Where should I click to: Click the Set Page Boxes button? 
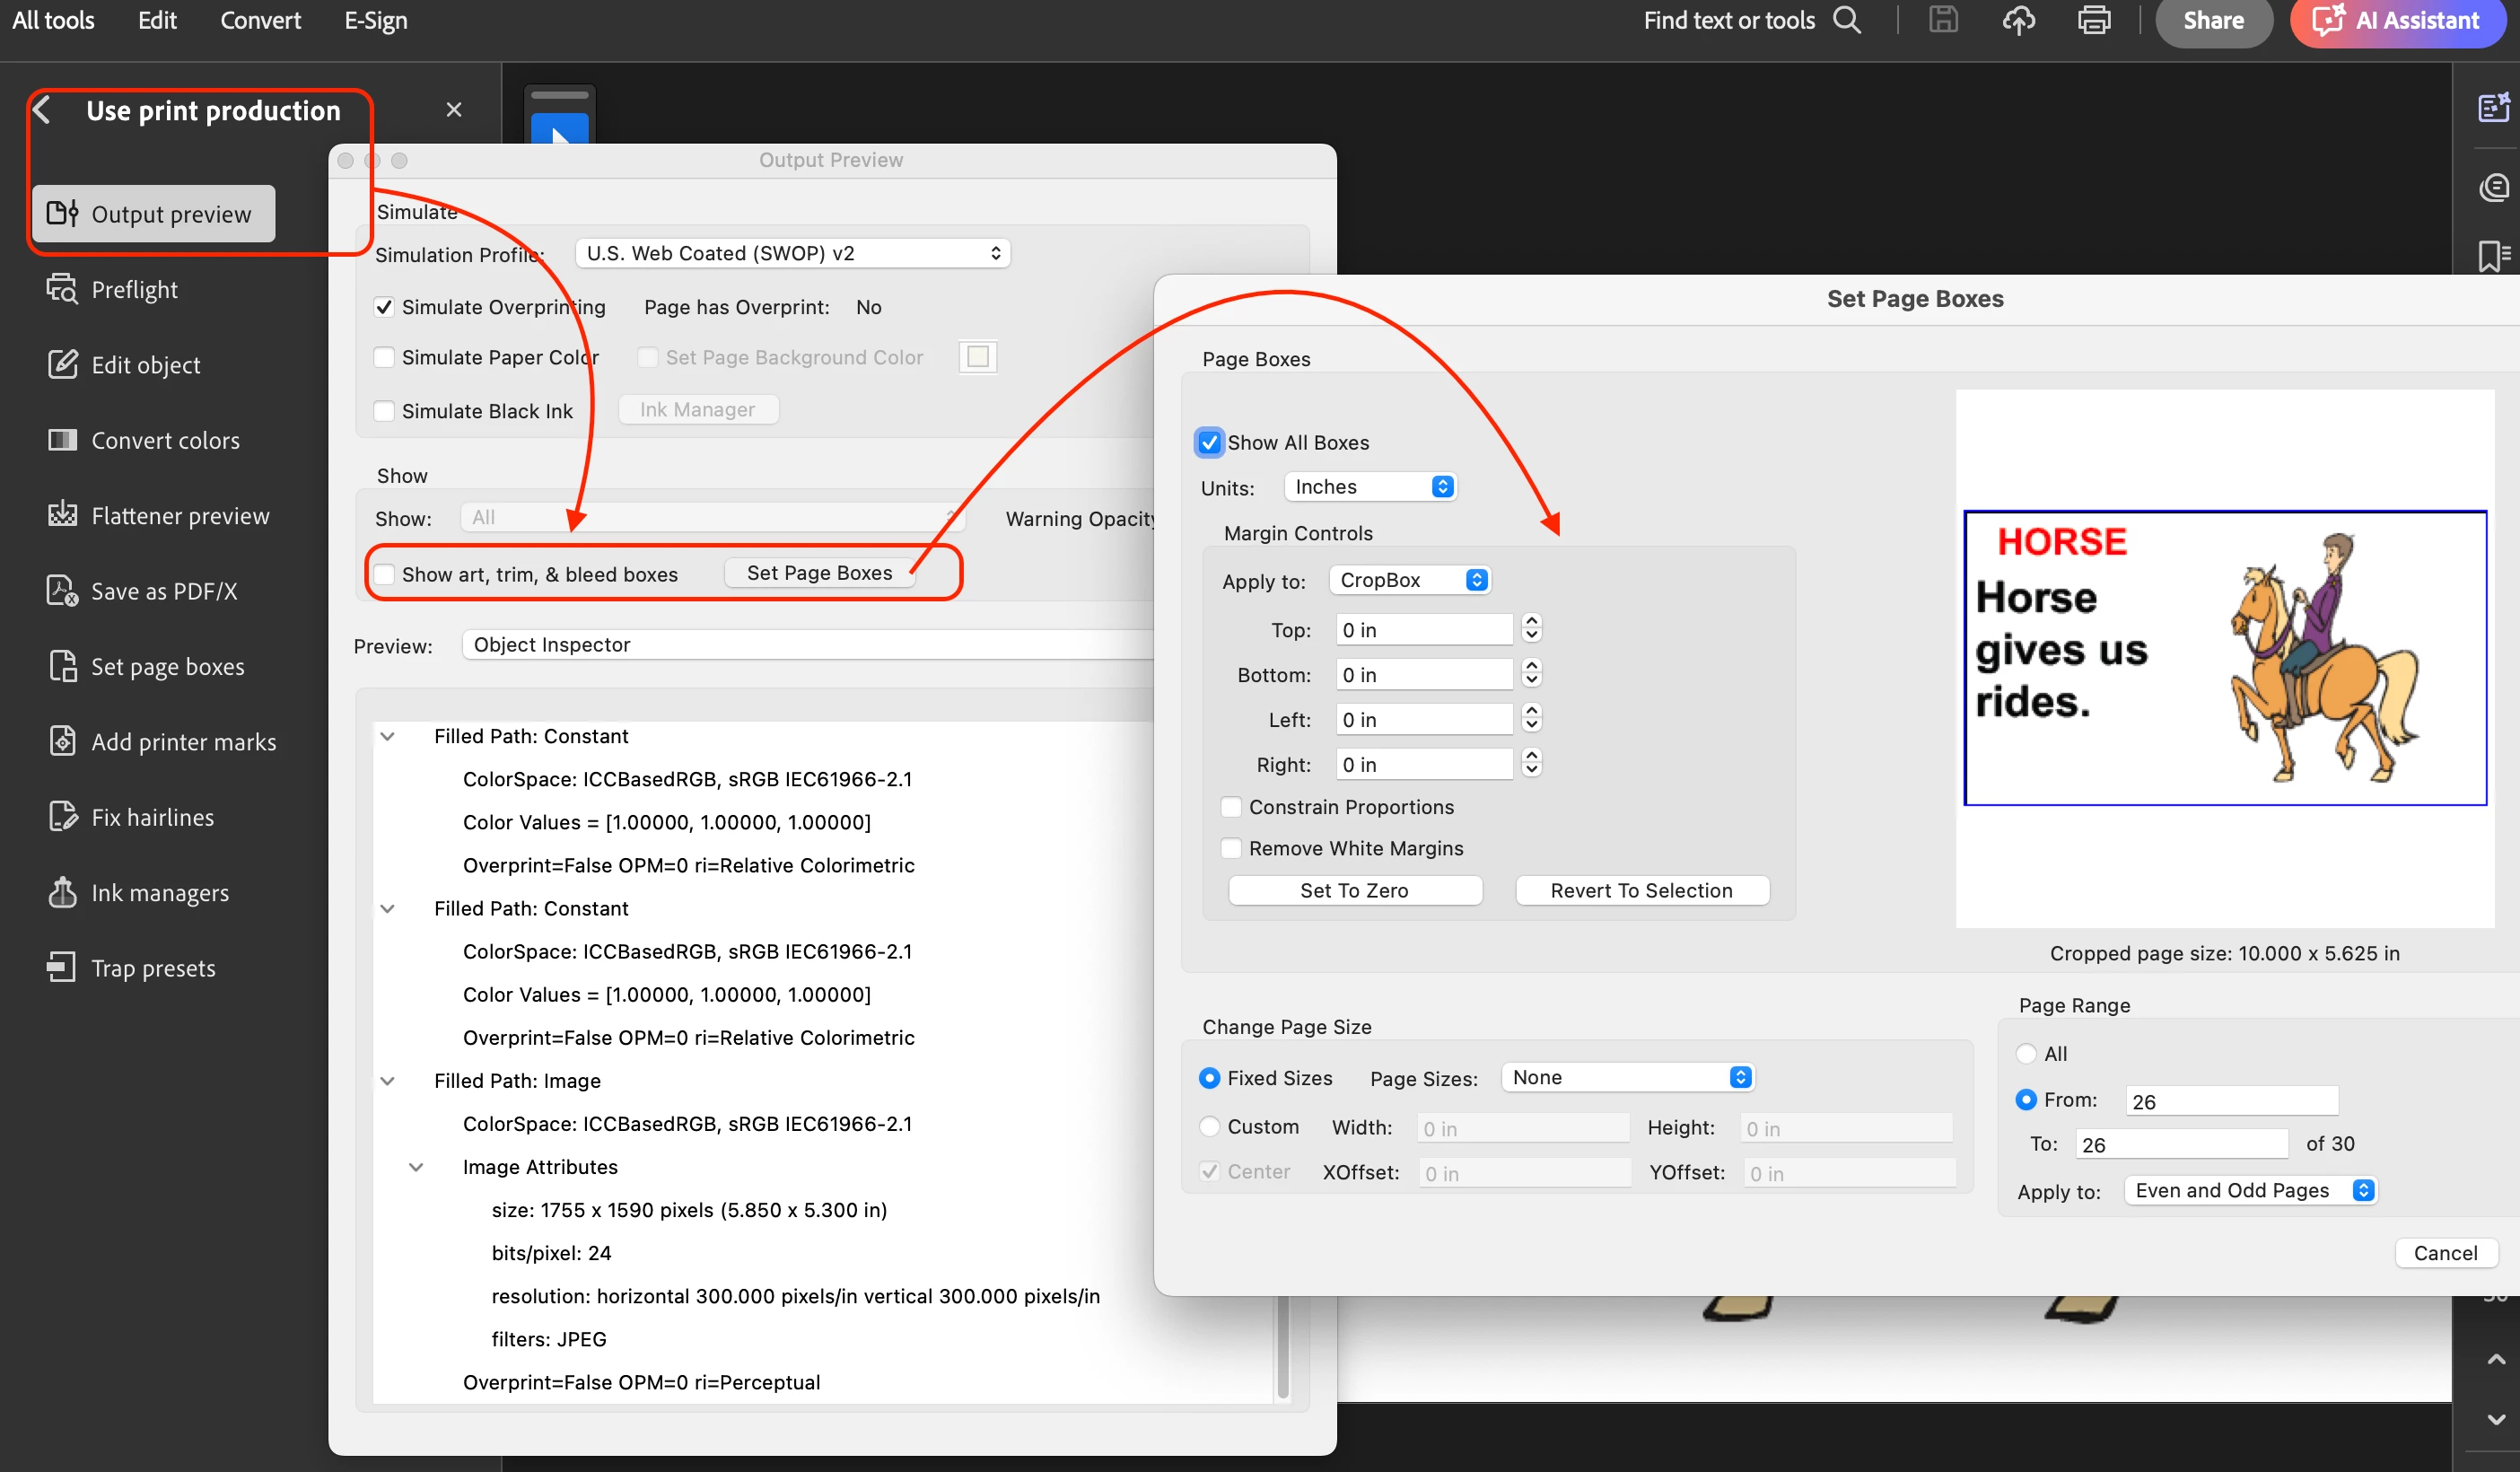click(x=819, y=573)
